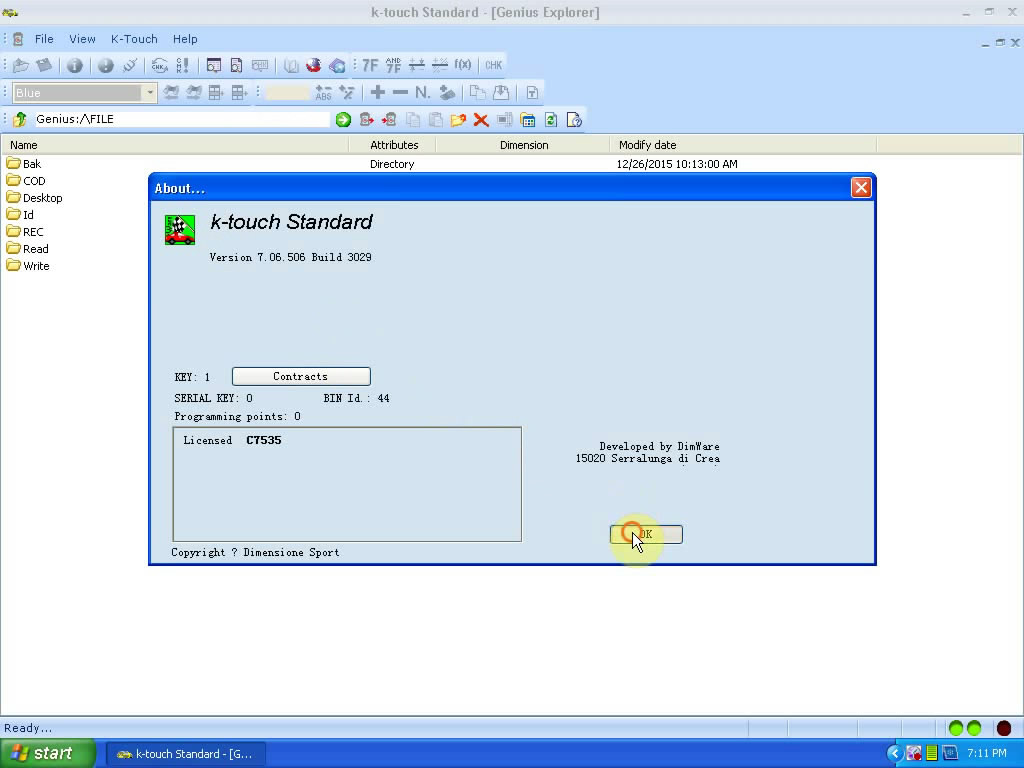Open the Blue color scheme dropdown
1024x768 pixels.
pos(150,93)
